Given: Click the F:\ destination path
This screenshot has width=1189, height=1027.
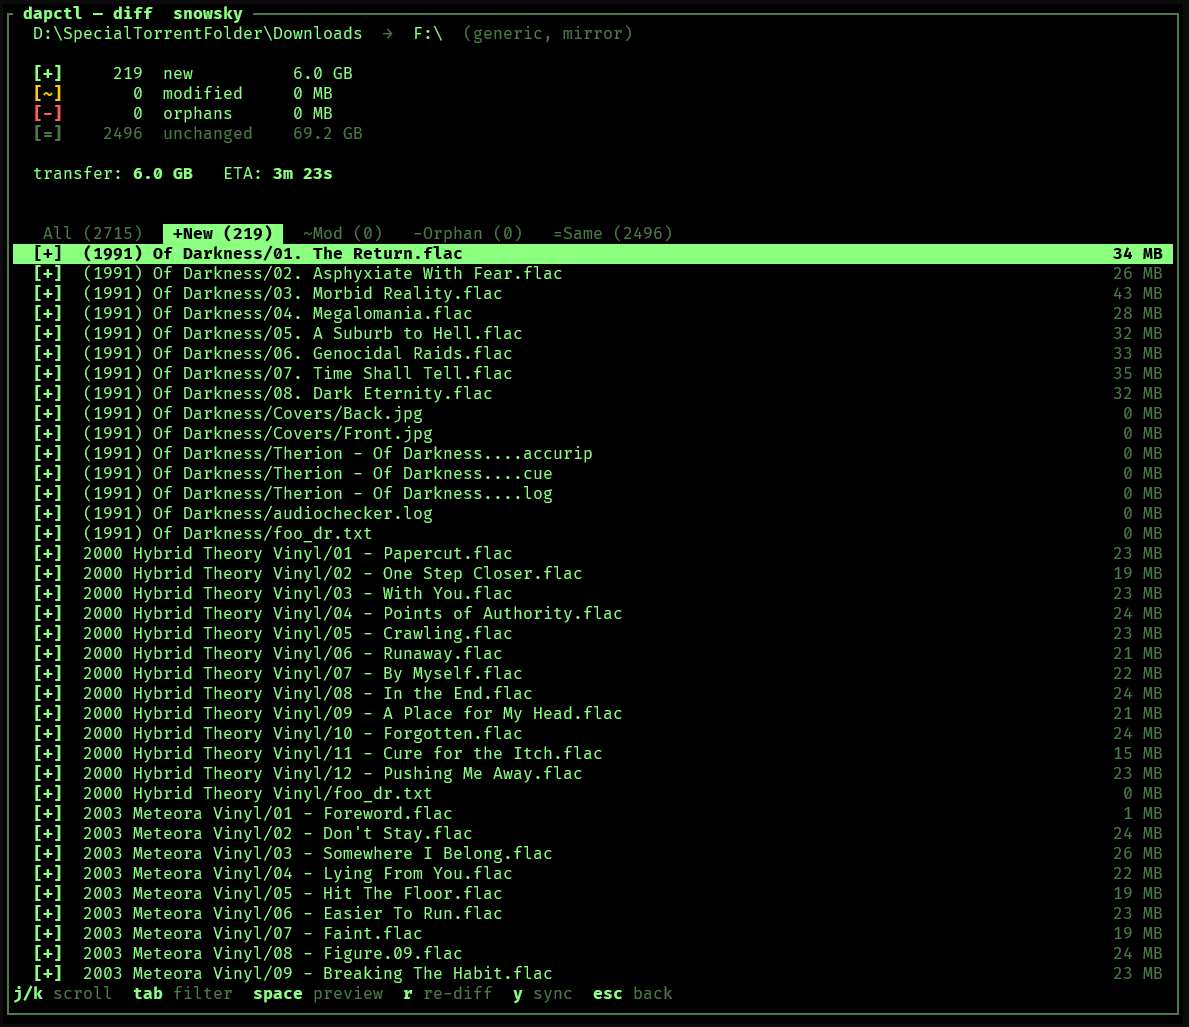Looking at the screenshot, I should click(x=428, y=34).
